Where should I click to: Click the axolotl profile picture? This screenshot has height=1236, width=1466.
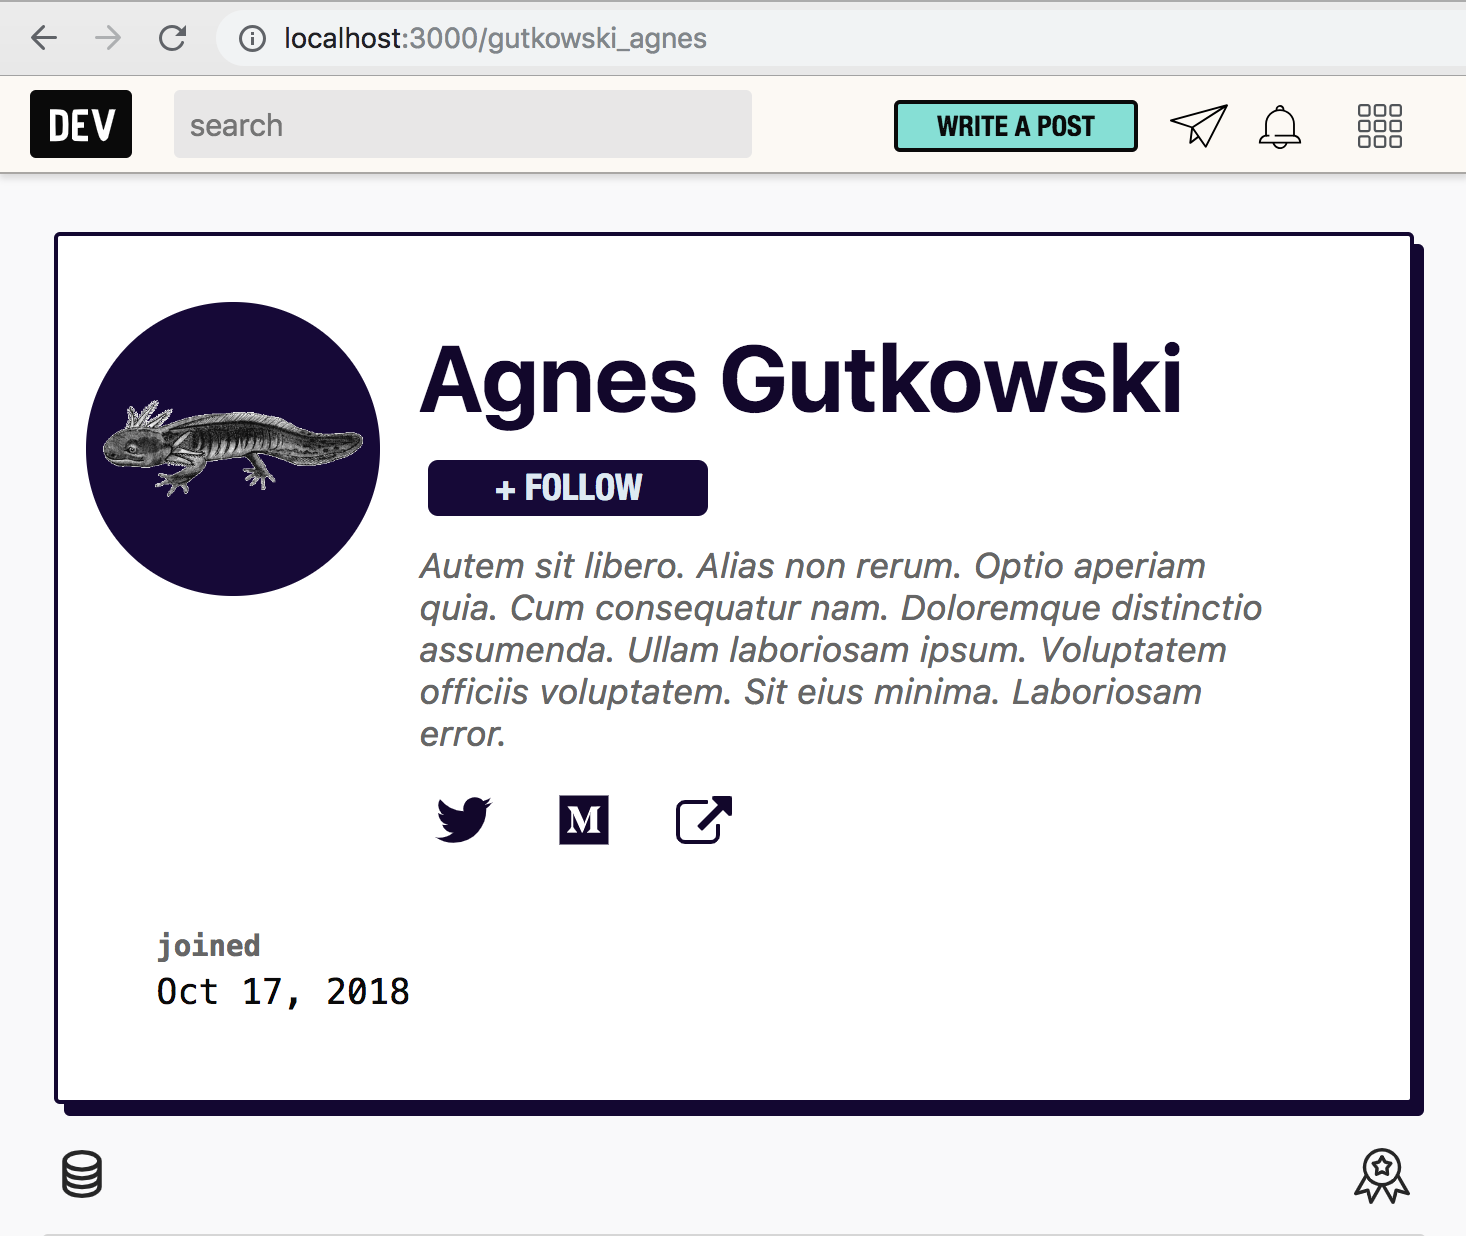(x=233, y=449)
